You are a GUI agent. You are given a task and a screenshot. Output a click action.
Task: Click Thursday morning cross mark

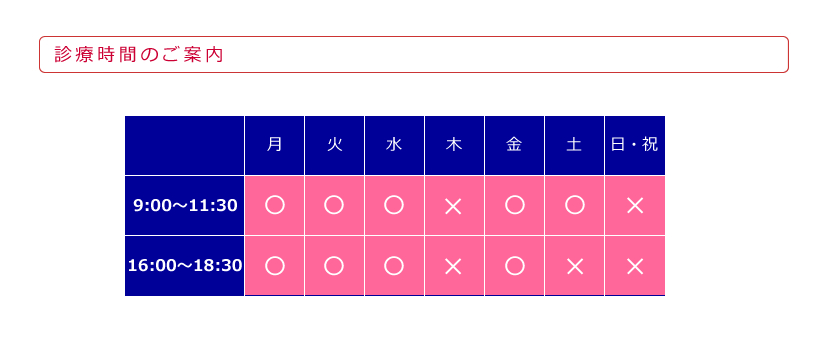click(x=454, y=205)
